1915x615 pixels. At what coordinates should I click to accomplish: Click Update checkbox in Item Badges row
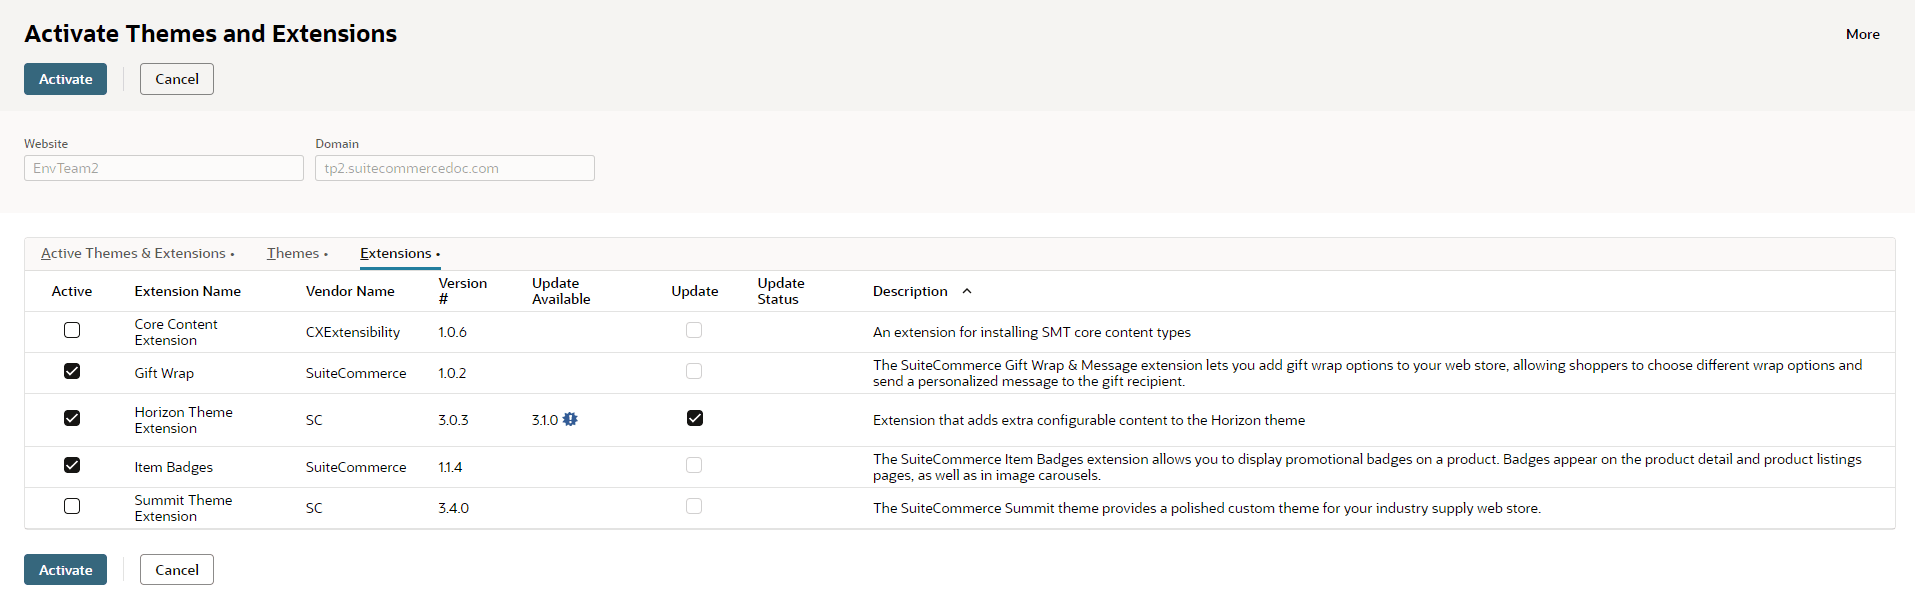pyautogui.click(x=694, y=465)
